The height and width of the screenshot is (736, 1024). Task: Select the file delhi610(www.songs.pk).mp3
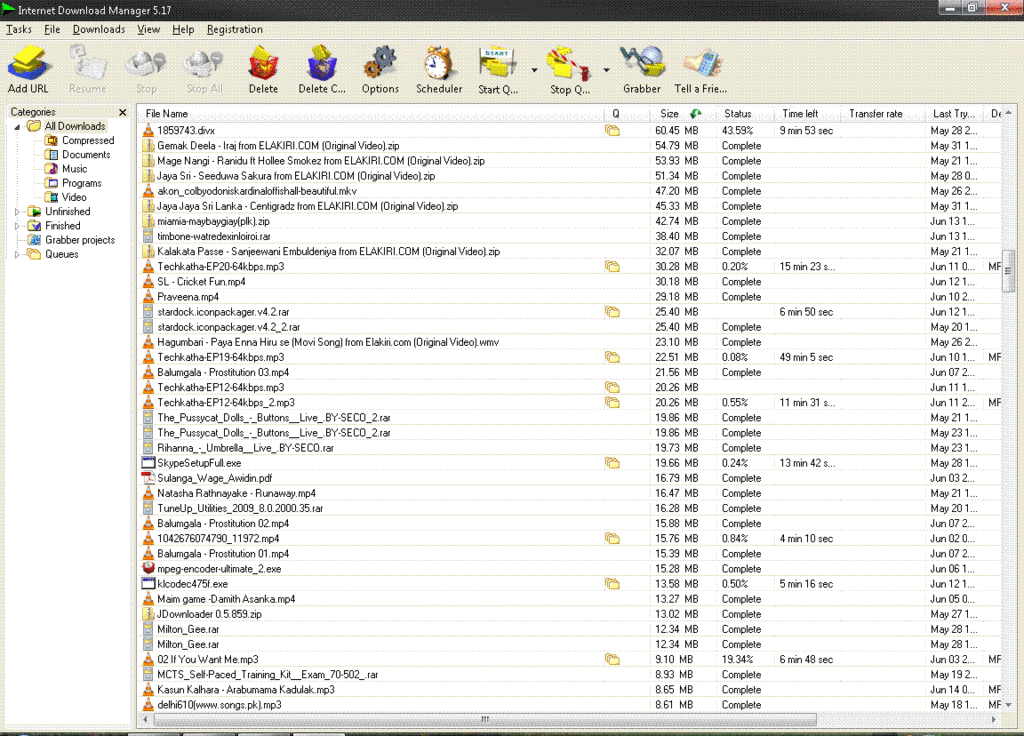tap(219, 705)
